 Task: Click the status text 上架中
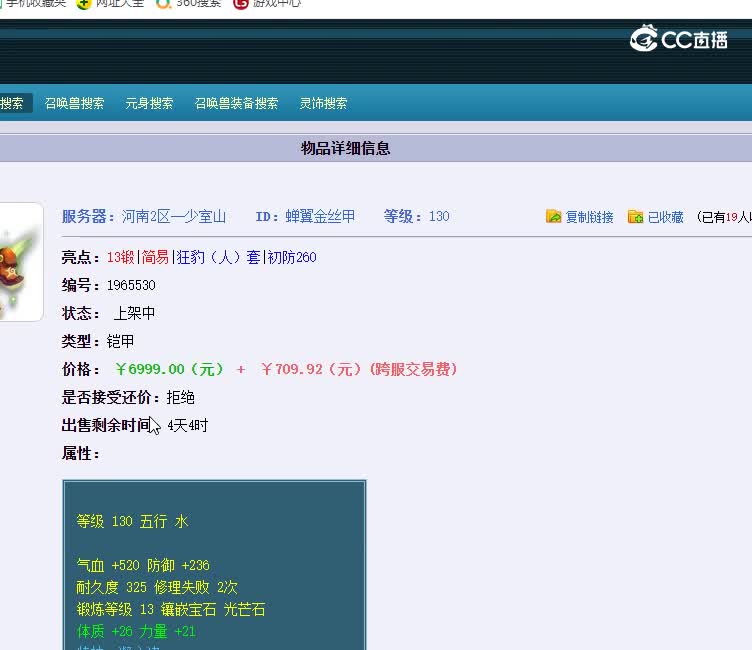coord(134,313)
